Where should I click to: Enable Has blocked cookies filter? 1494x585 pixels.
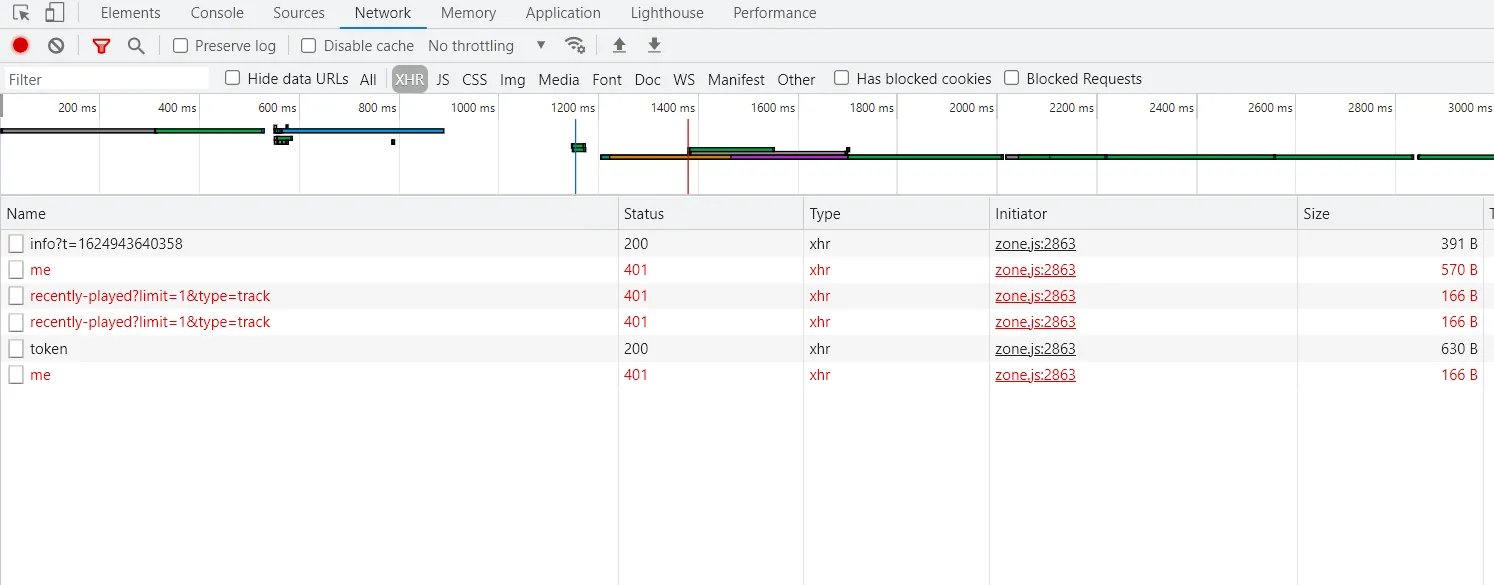tap(842, 78)
